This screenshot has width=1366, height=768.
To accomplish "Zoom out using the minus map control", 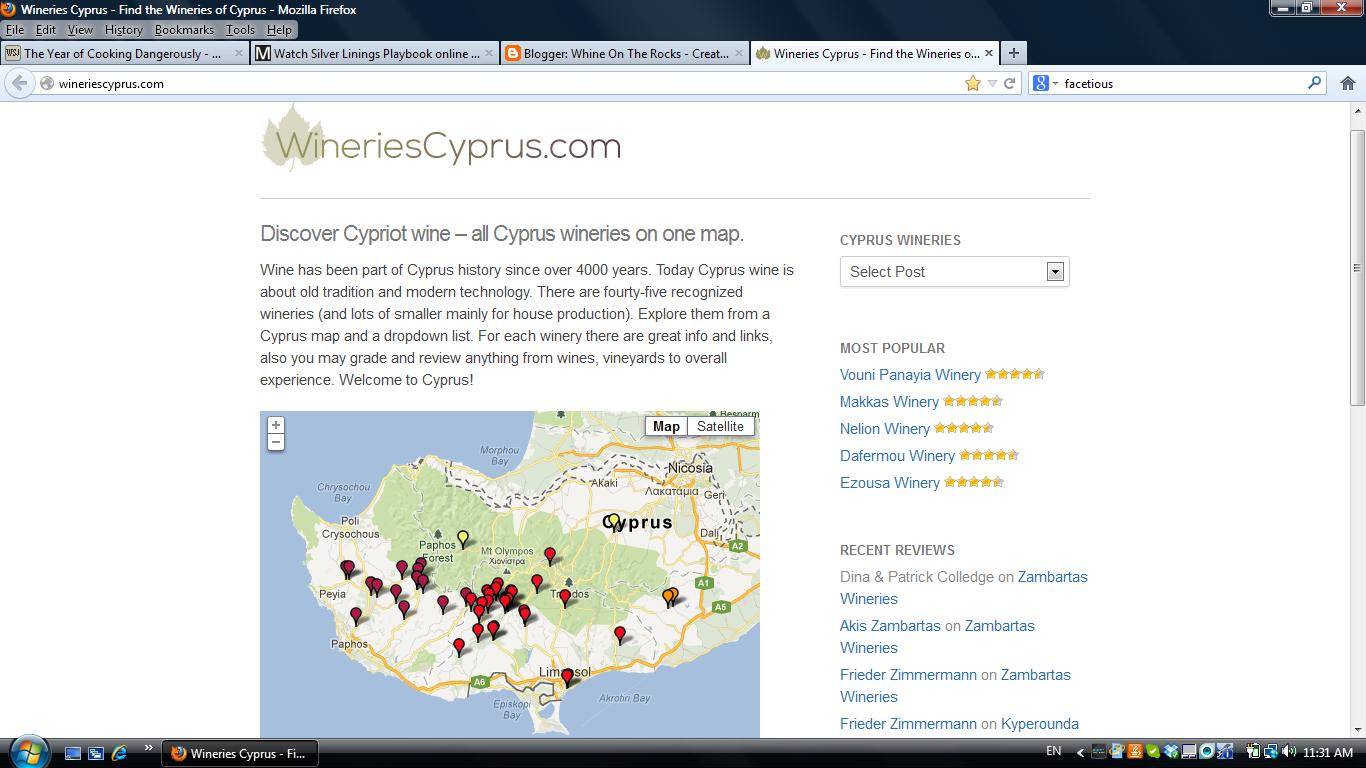I will (275, 441).
